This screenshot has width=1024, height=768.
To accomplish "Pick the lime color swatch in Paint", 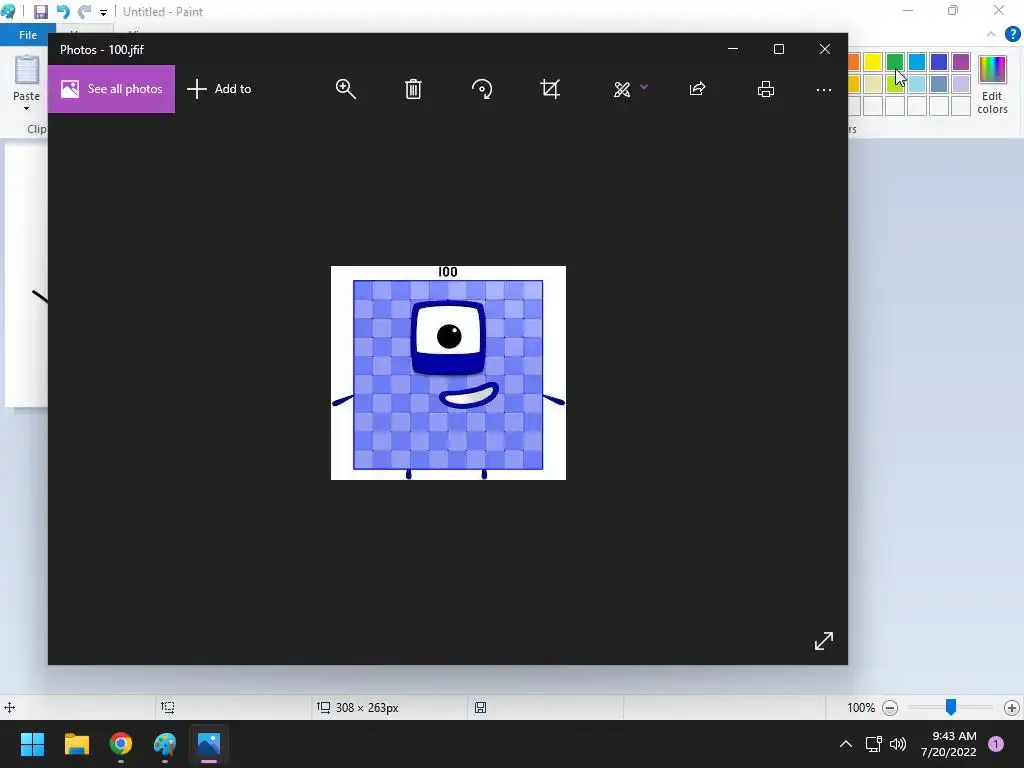I will point(895,84).
